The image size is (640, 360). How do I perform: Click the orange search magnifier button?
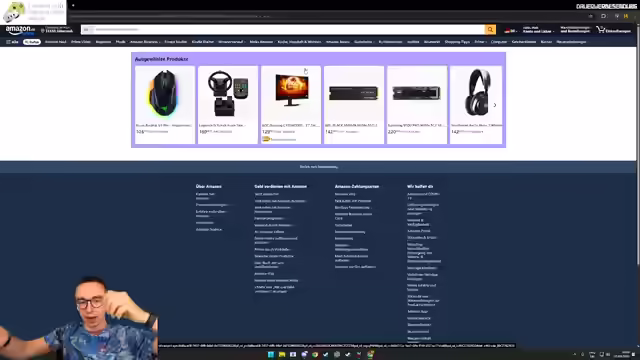point(490,29)
